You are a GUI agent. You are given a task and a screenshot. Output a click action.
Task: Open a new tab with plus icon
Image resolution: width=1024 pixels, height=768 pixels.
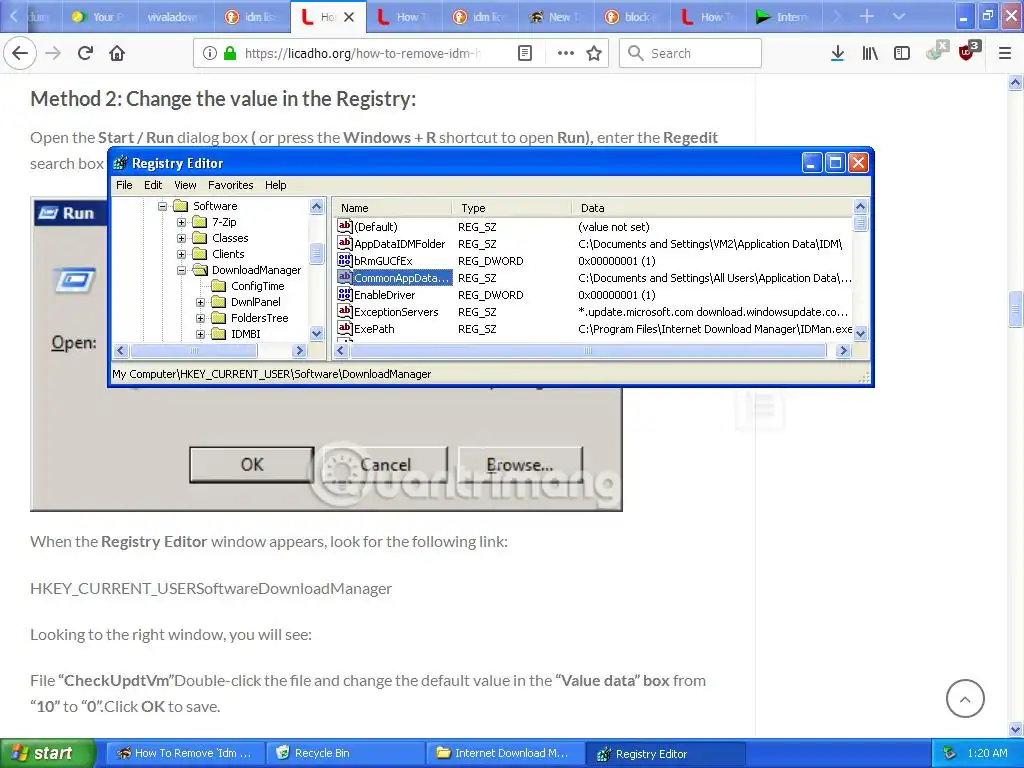click(867, 16)
